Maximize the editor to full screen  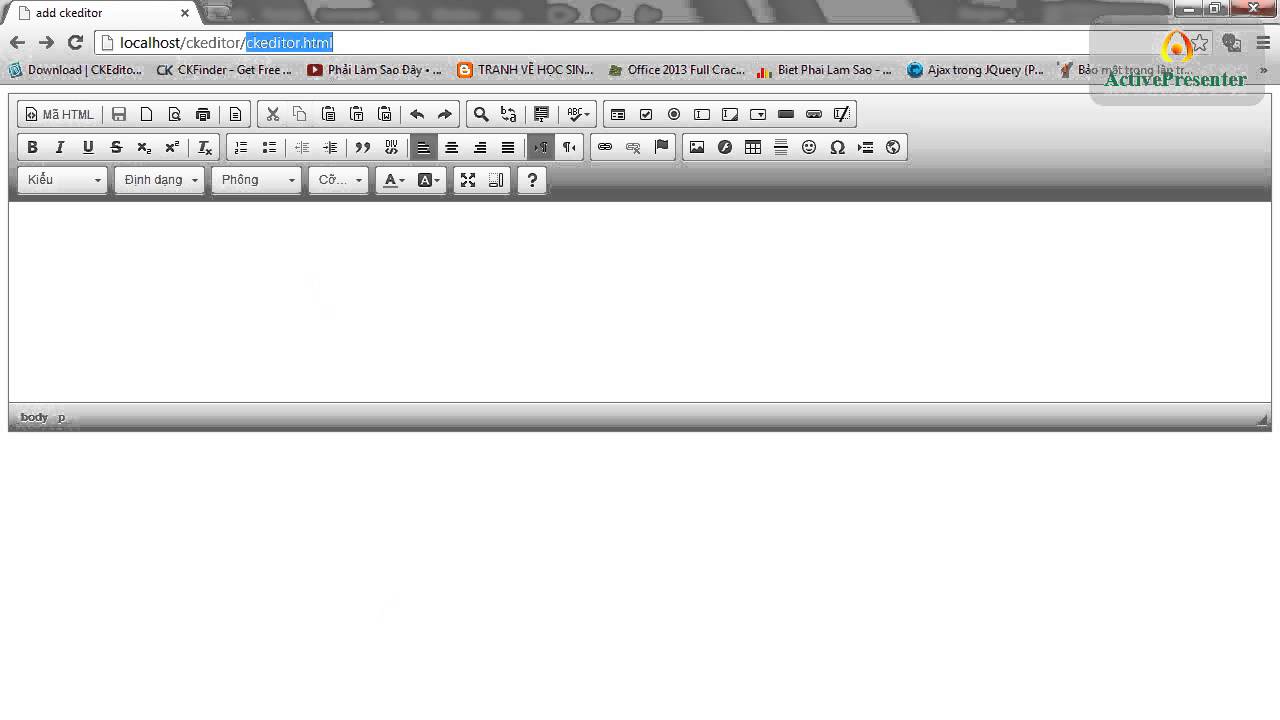tap(468, 180)
